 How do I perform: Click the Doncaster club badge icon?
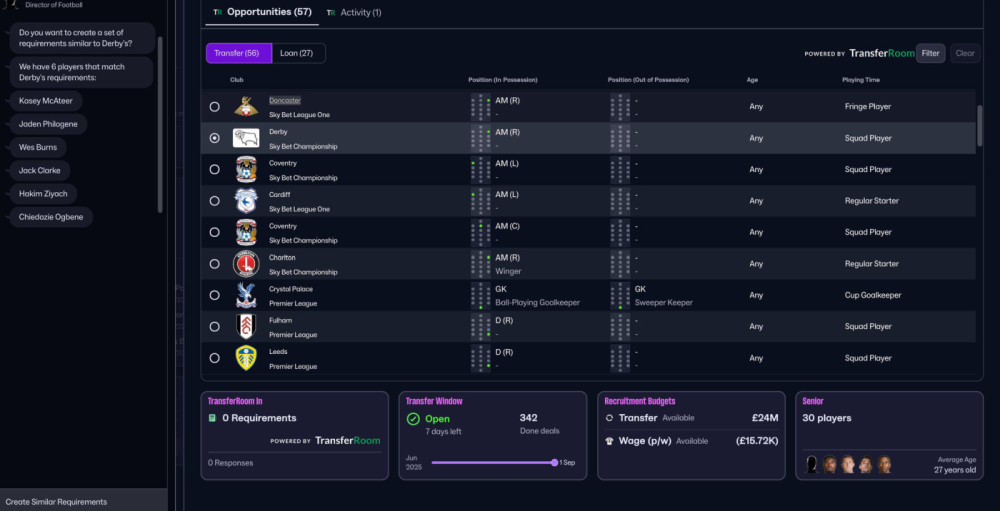[246, 106]
